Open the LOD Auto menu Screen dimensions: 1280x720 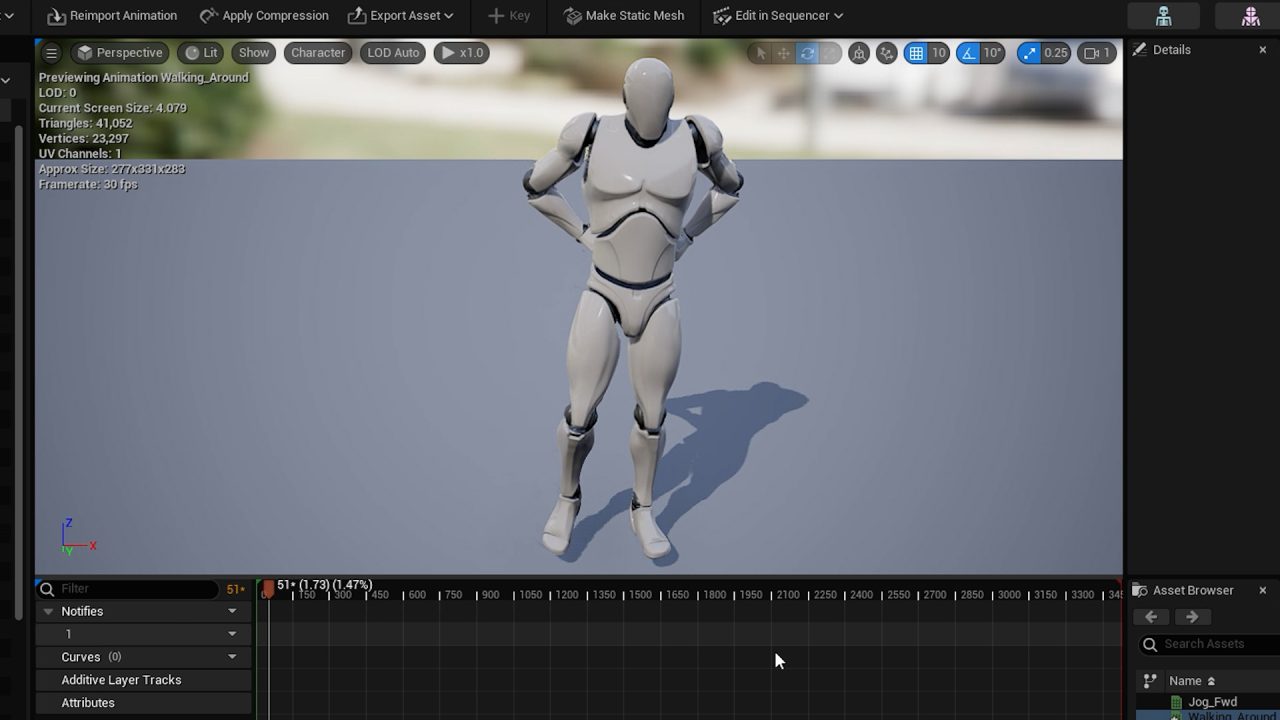tap(392, 52)
